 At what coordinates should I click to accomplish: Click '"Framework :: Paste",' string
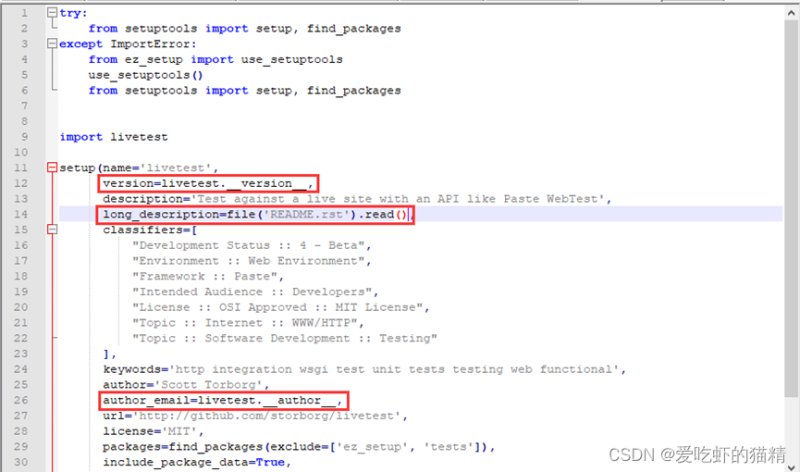[208, 277]
